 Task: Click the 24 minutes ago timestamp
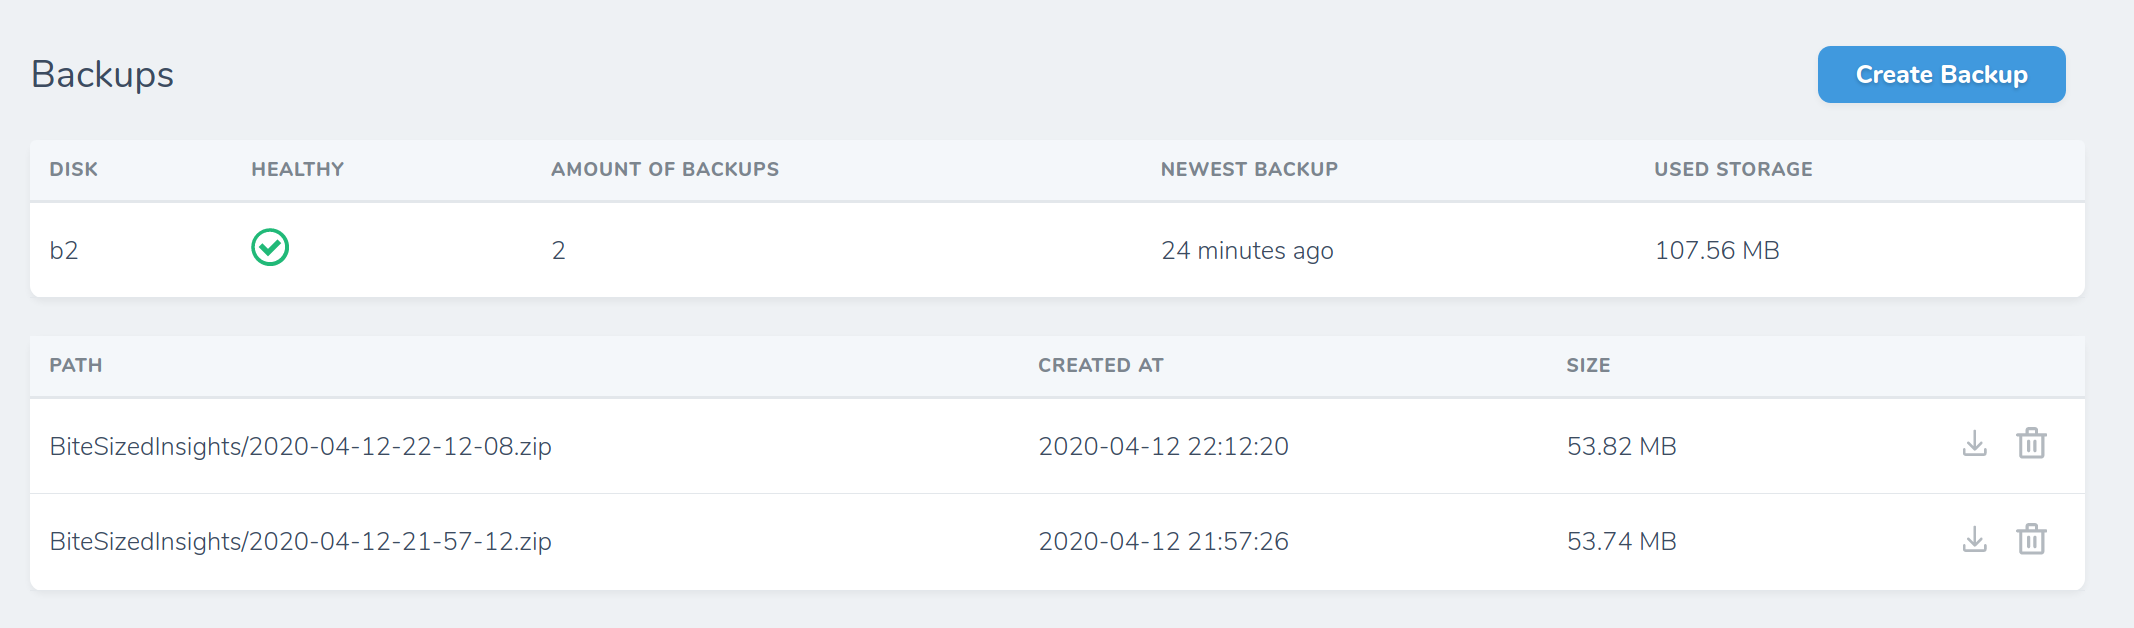pyautogui.click(x=1247, y=250)
